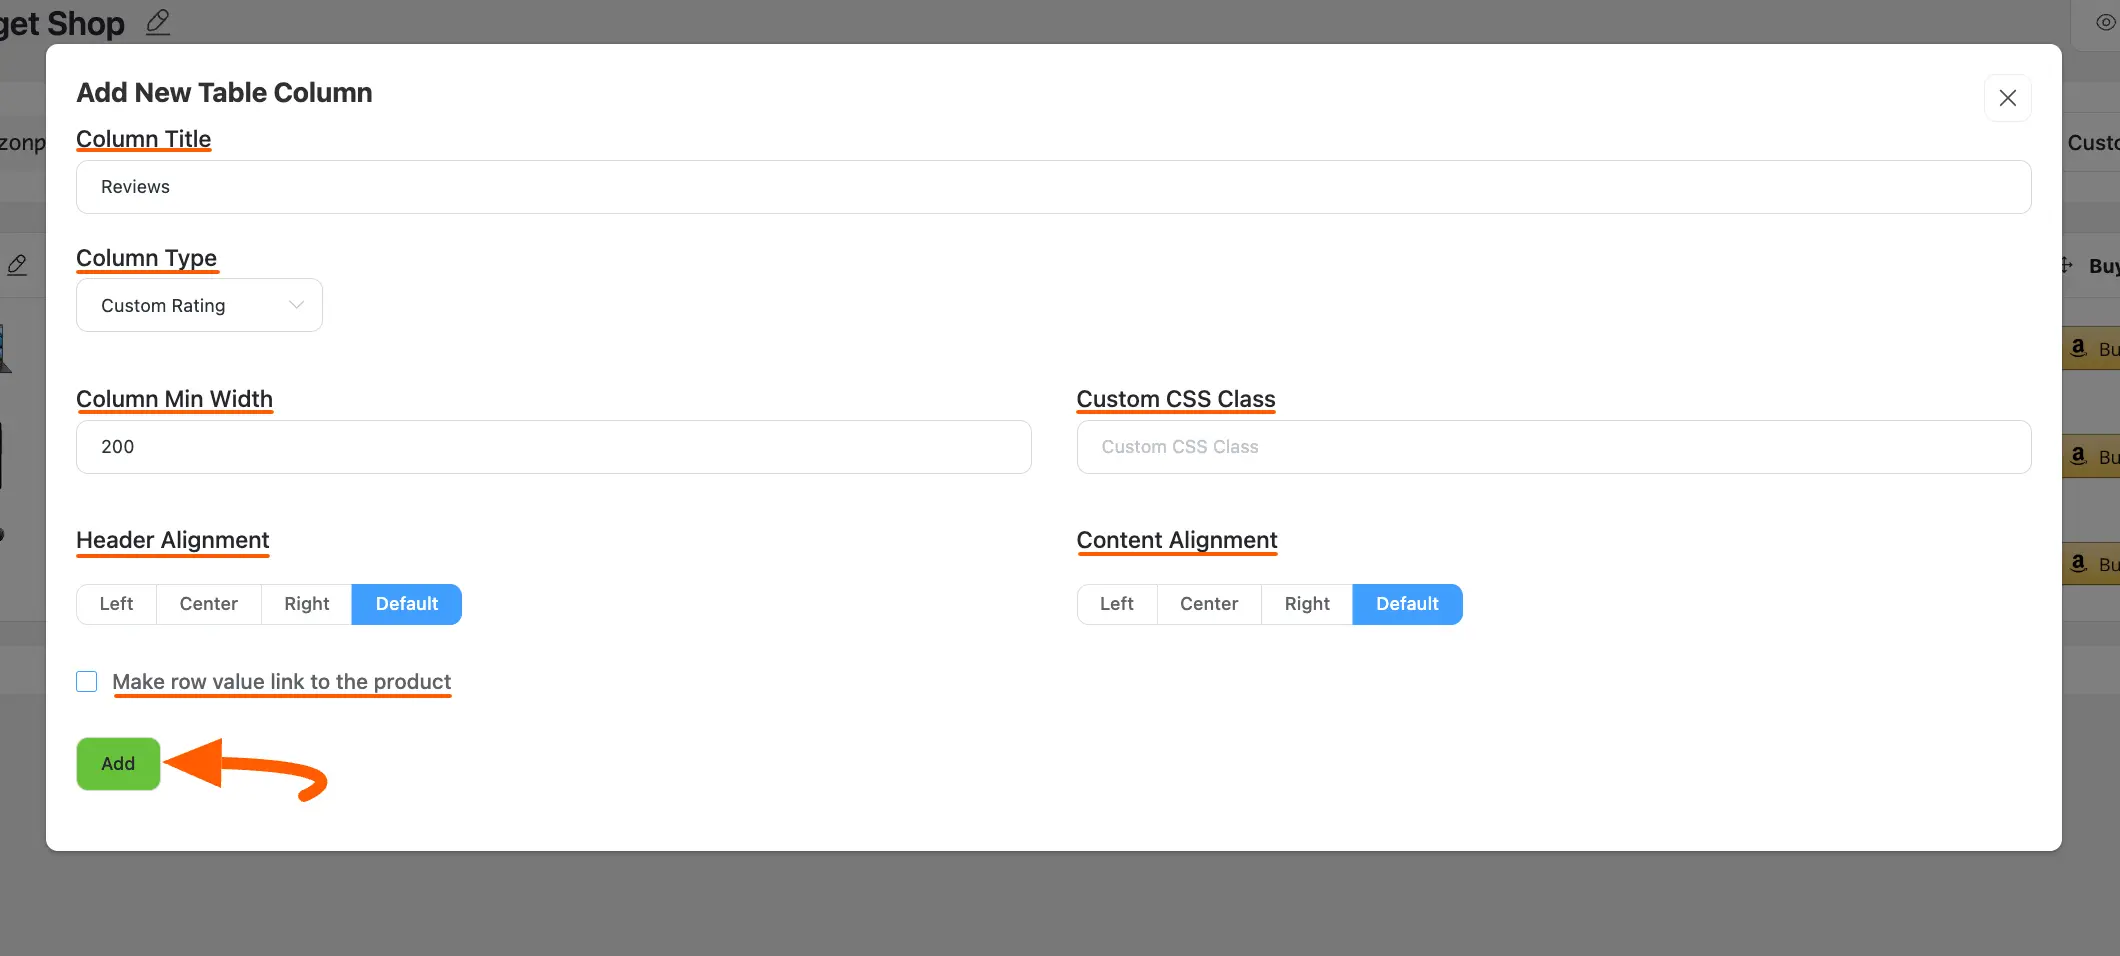Click the Amazon logo on the first Buy button
Screen dimensions: 2120x956
[x=2079, y=348]
